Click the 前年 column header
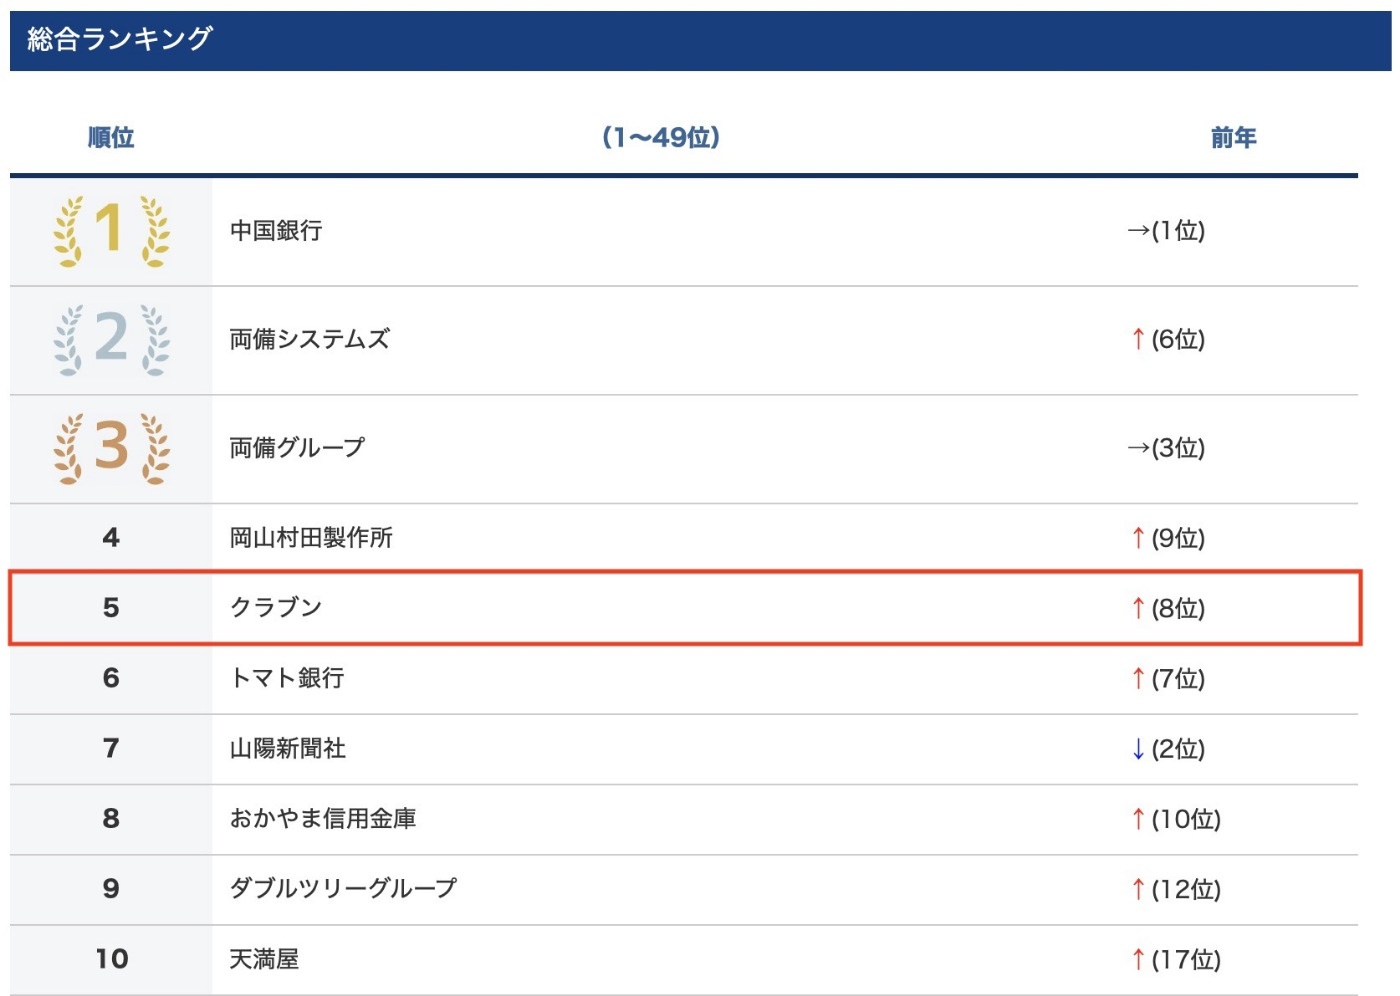 [x=1233, y=138]
